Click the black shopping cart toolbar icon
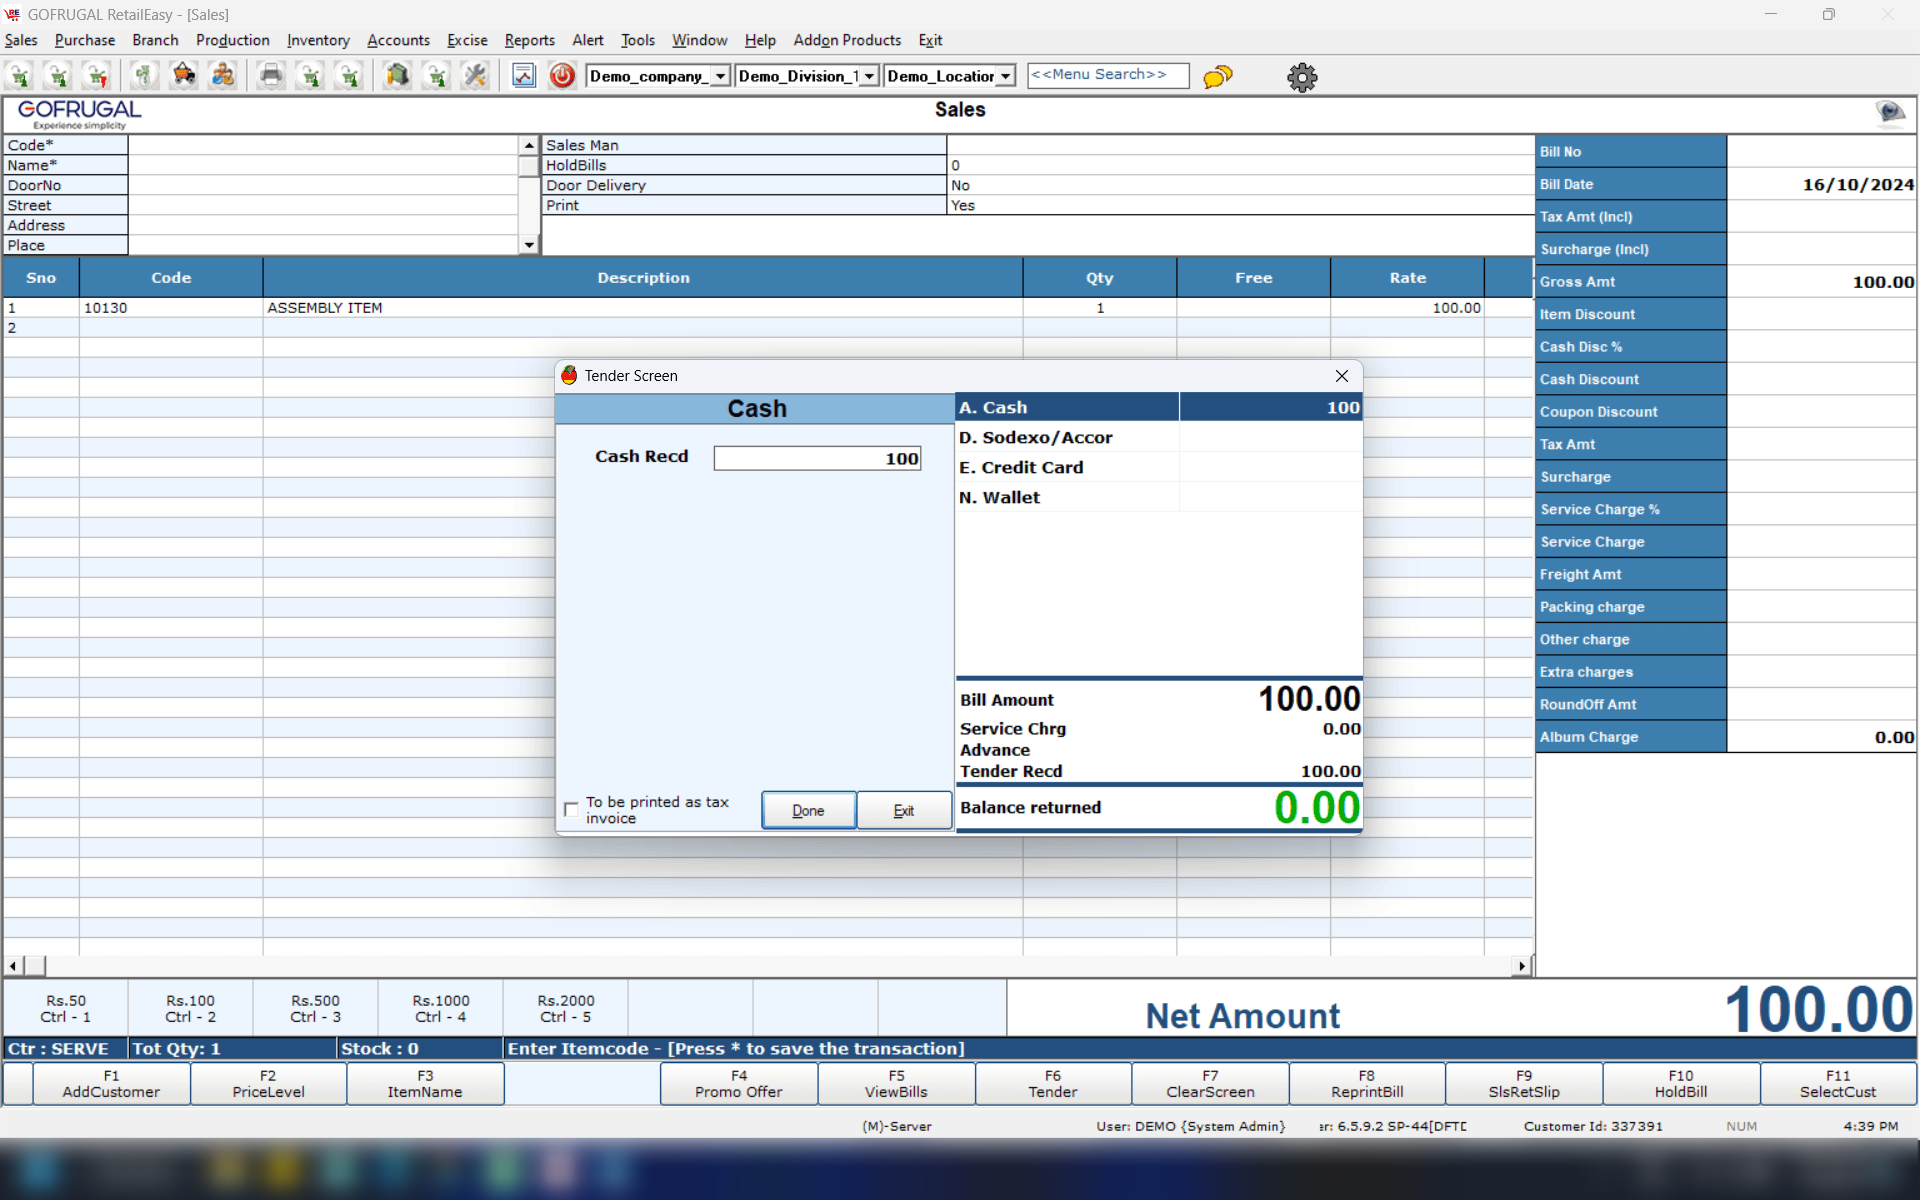The width and height of the screenshot is (1920, 1200). [x=183, y=76]
